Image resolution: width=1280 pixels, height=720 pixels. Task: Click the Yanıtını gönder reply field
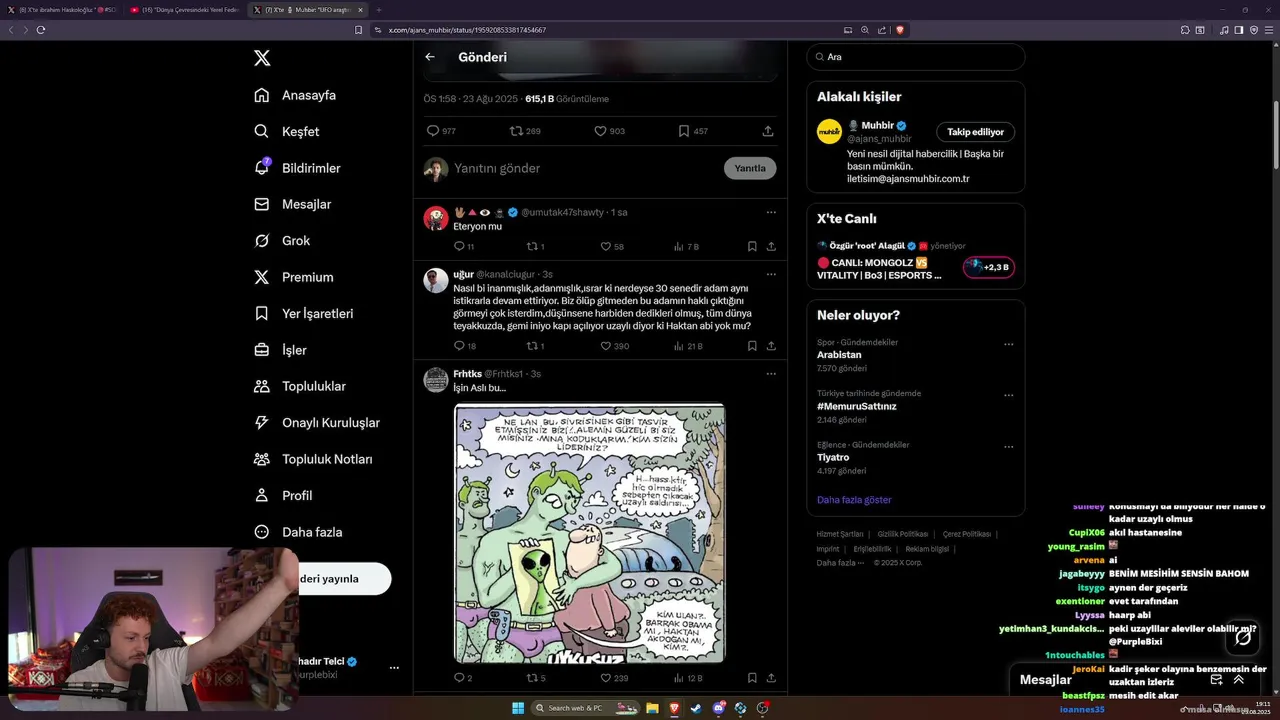coord(585,168)
